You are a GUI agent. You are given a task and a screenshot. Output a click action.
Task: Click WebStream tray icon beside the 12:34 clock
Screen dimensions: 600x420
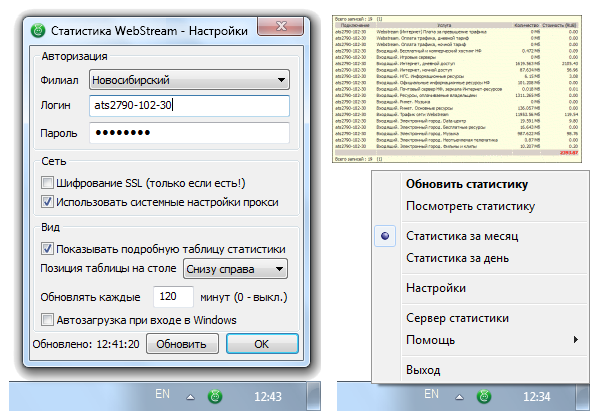(x=484, y=397)
